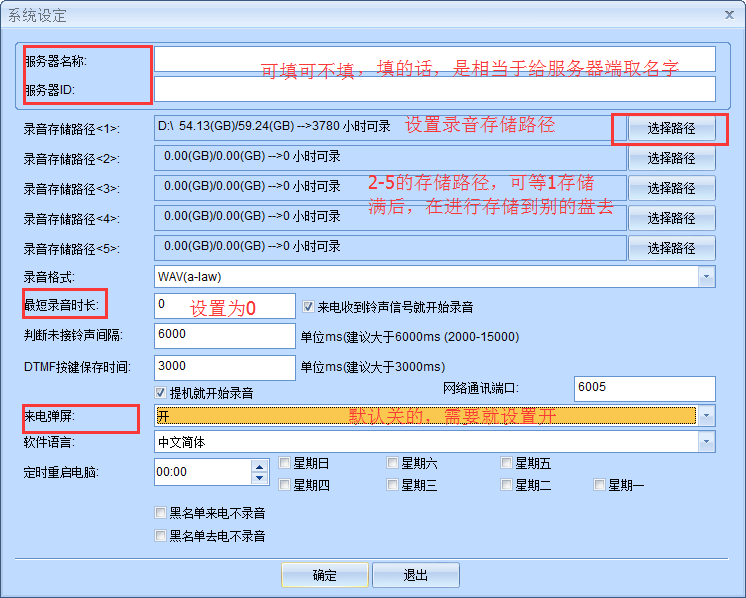Click 选择路径 for storage path 1
The height and width of the screenshot is (598, 746).
[x=671, y=128]
